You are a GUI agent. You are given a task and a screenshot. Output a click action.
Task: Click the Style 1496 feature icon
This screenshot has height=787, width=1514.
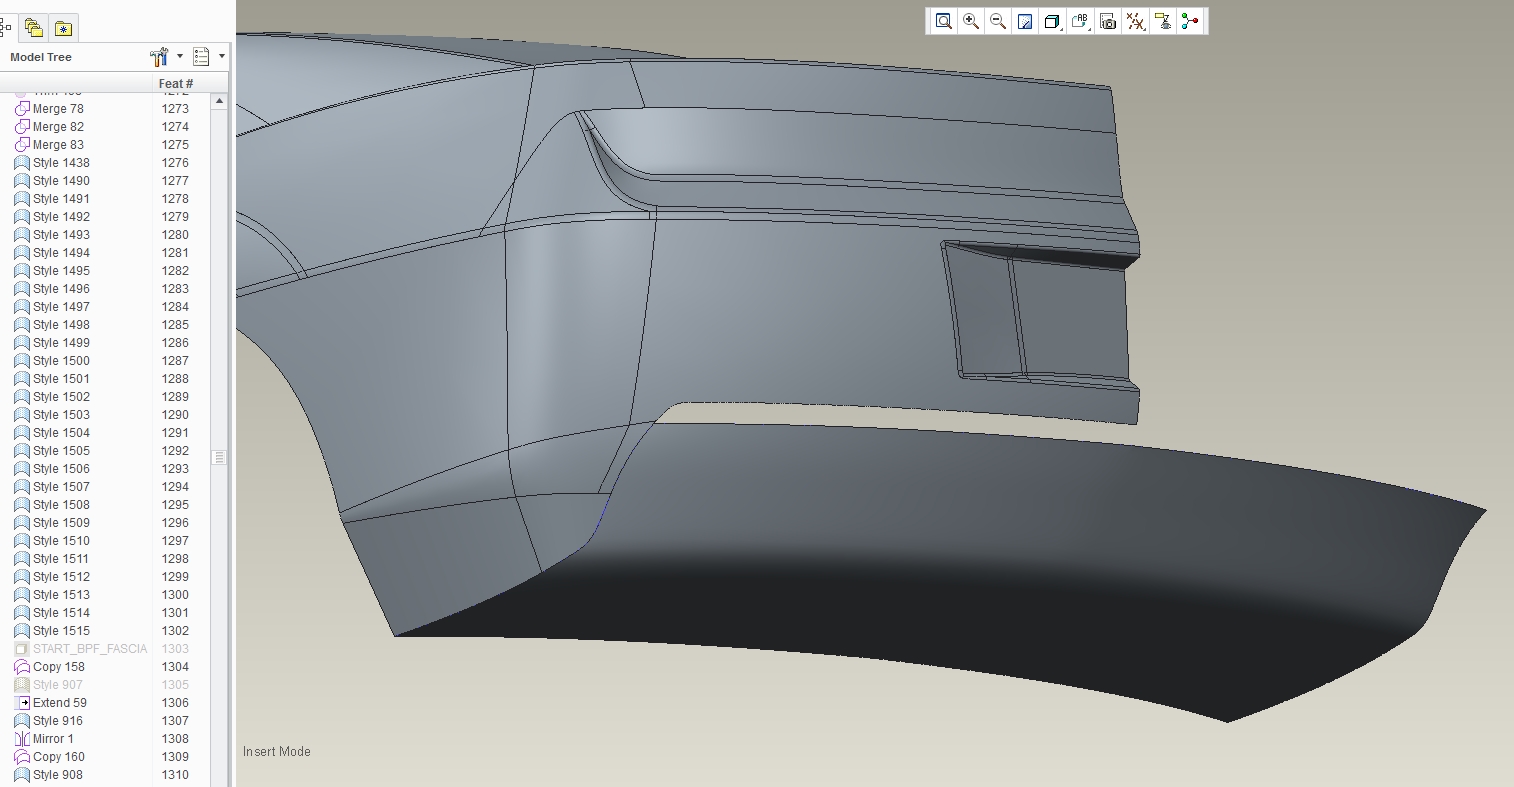click(22, 289)
